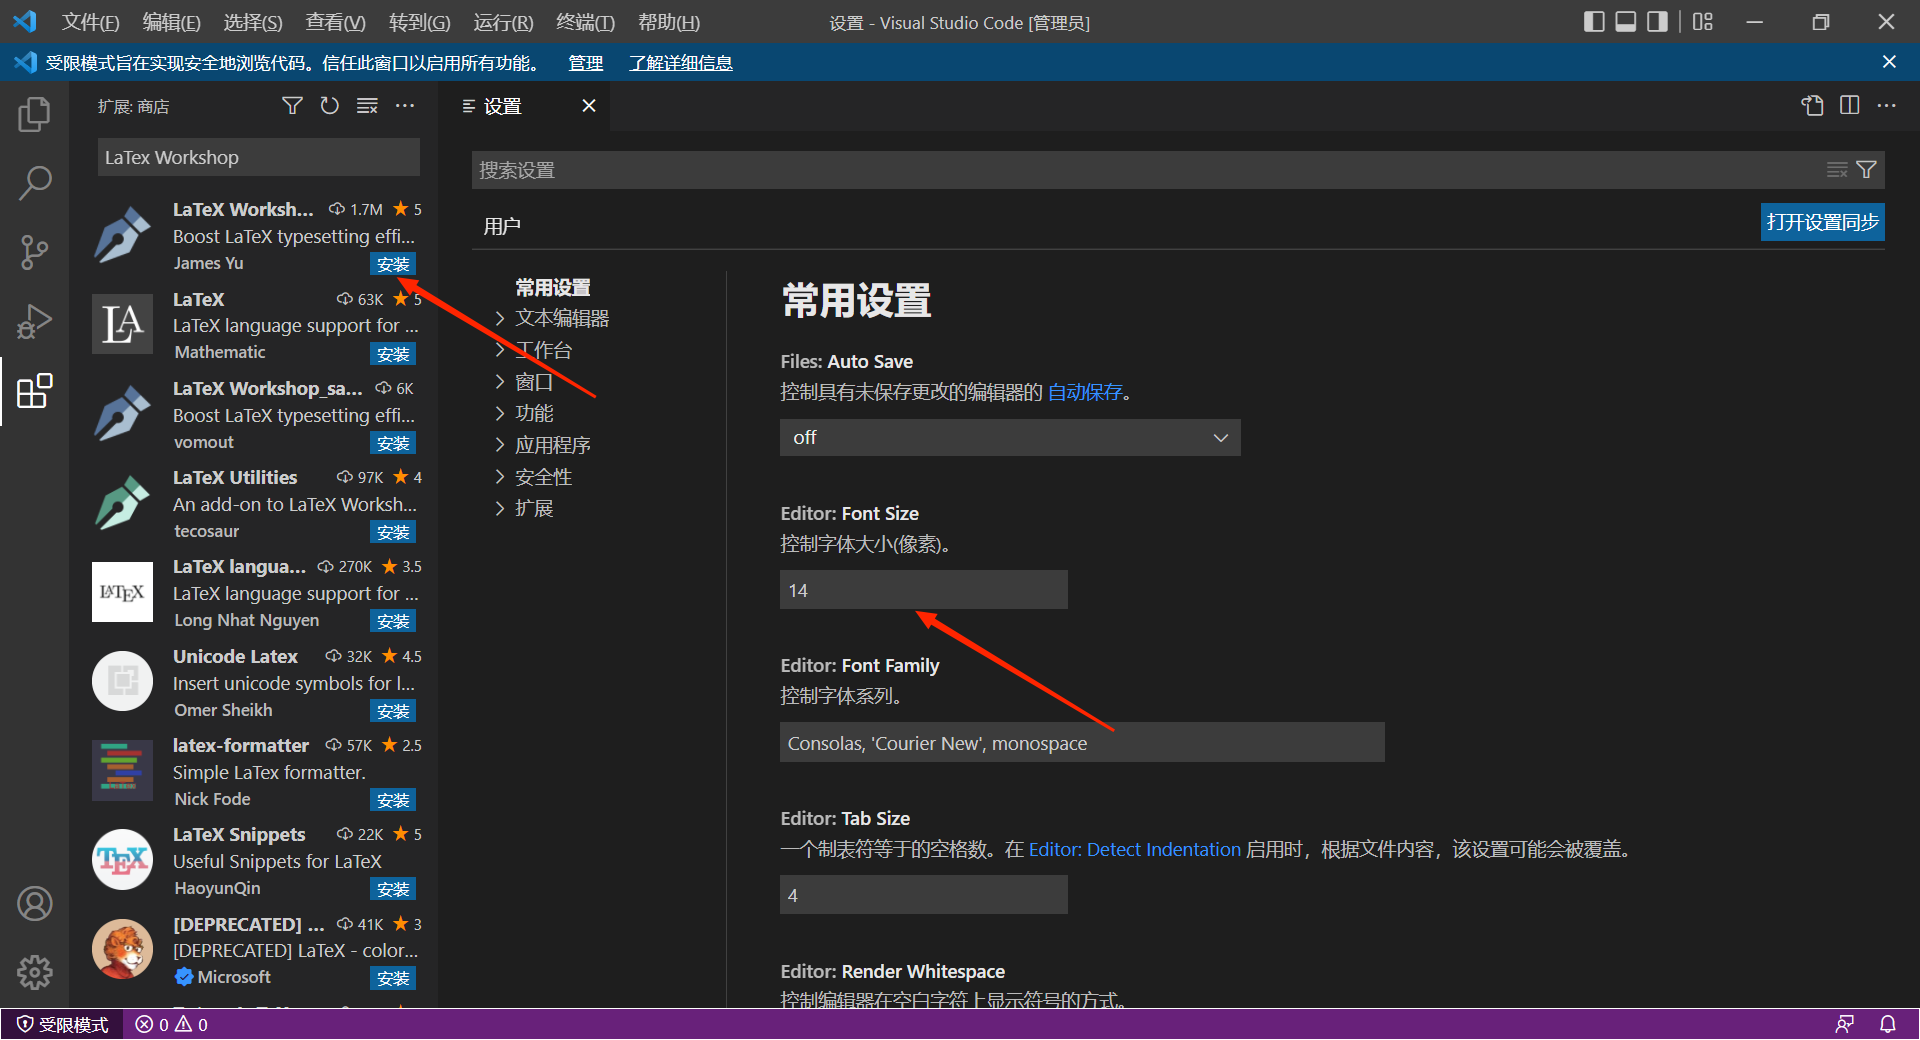Click the filter extensions icon
1920x1040 pixels.
(x=292, y=105)
